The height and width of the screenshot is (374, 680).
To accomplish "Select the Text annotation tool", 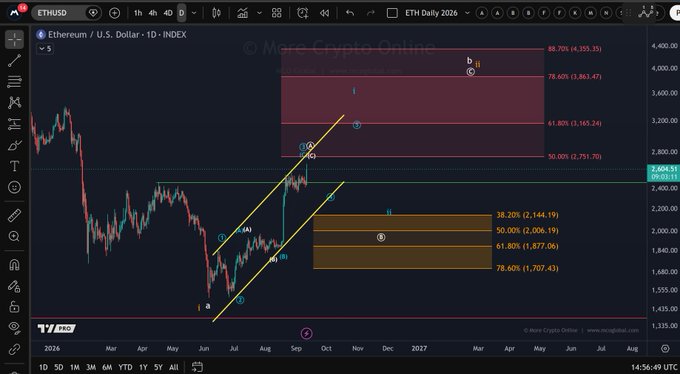I will [x=14, y=166].
